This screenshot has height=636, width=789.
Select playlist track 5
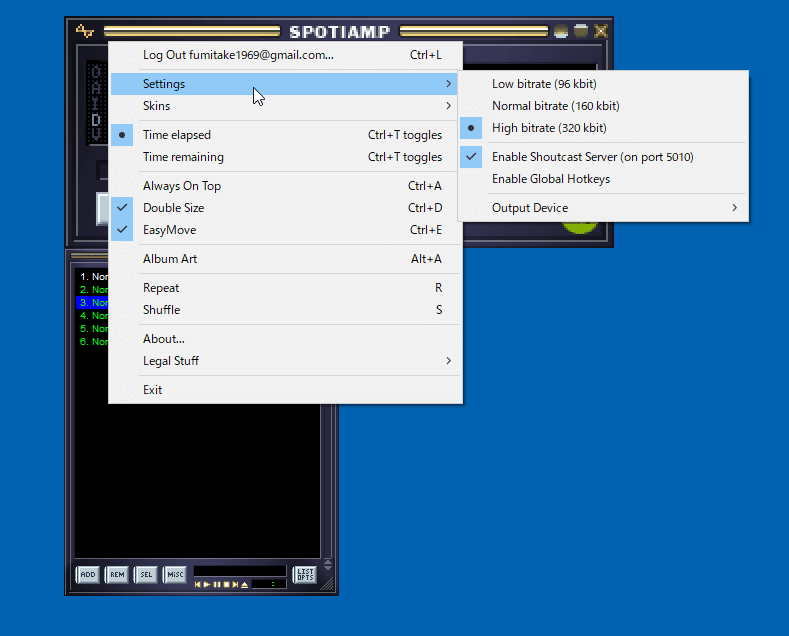[94, 329]
